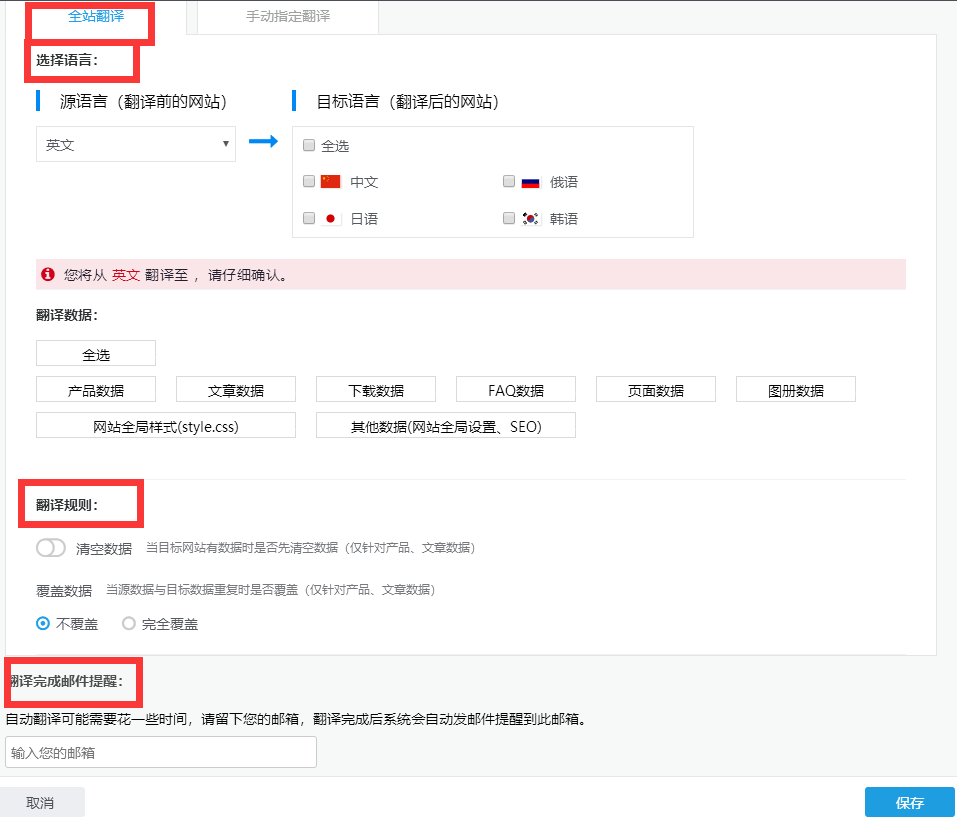Image resolution: width=957 pixels, height=818 pixels.
Task: Select the 完全覆盖 overwrite radio button
Action: [x=129, y=623]
